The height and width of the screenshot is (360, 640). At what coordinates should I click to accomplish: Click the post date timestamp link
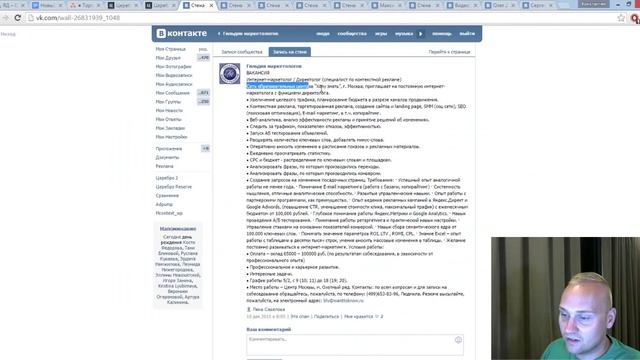tap(266, 316)
